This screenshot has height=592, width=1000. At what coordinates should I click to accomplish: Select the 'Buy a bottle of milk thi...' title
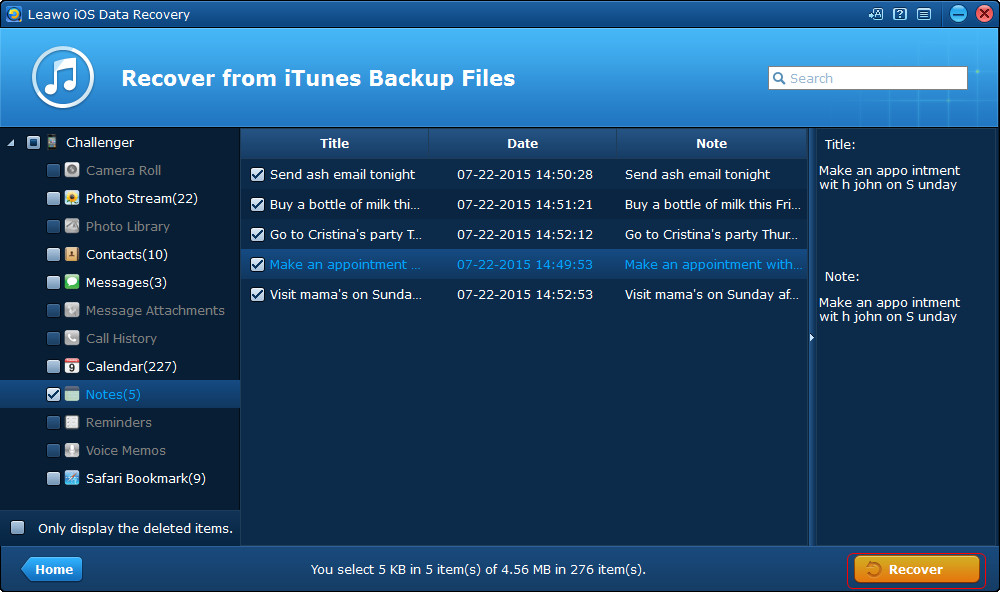(x=345, y=204)
